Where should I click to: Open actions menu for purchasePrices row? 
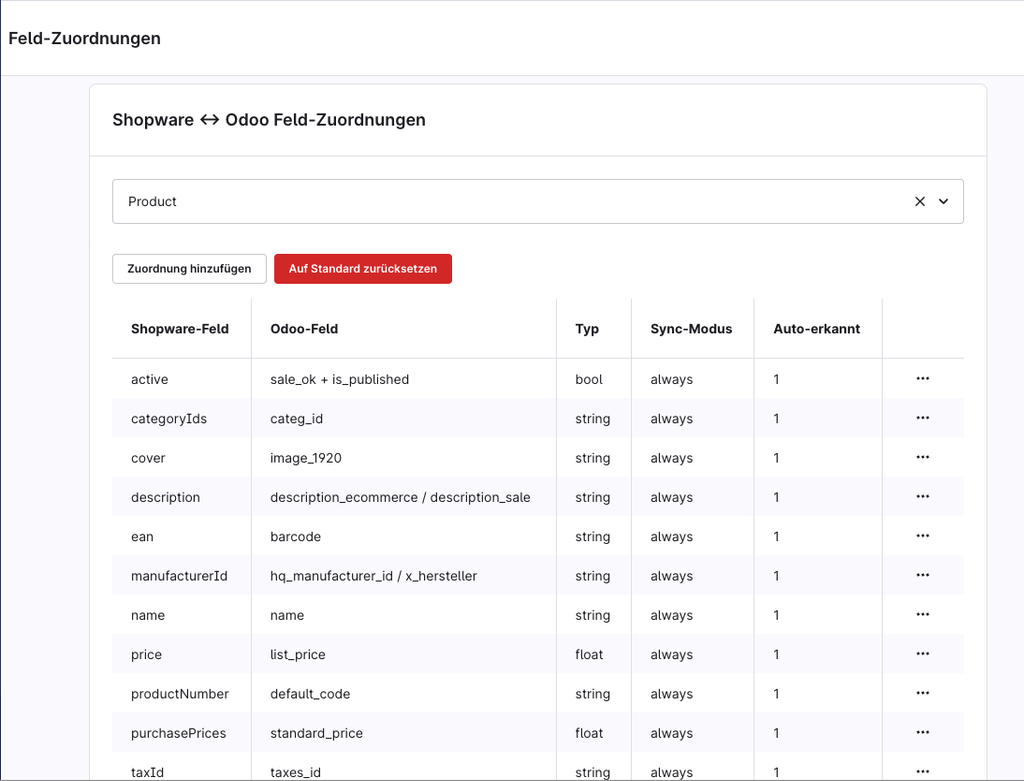(x=922, y=733)
